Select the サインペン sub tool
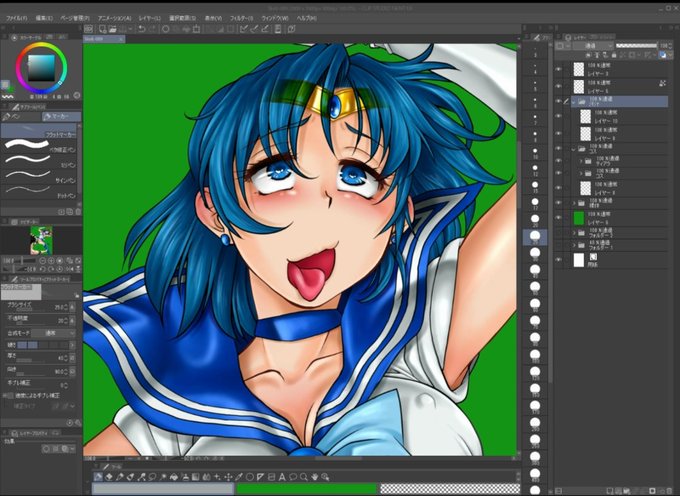This screenshot has width=680, height=496. click(39, 176)
